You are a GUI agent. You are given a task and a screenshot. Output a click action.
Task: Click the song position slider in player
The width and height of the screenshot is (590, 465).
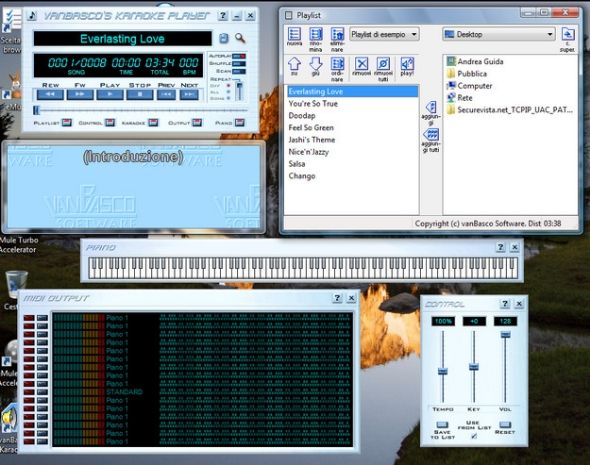click(36, 110)
